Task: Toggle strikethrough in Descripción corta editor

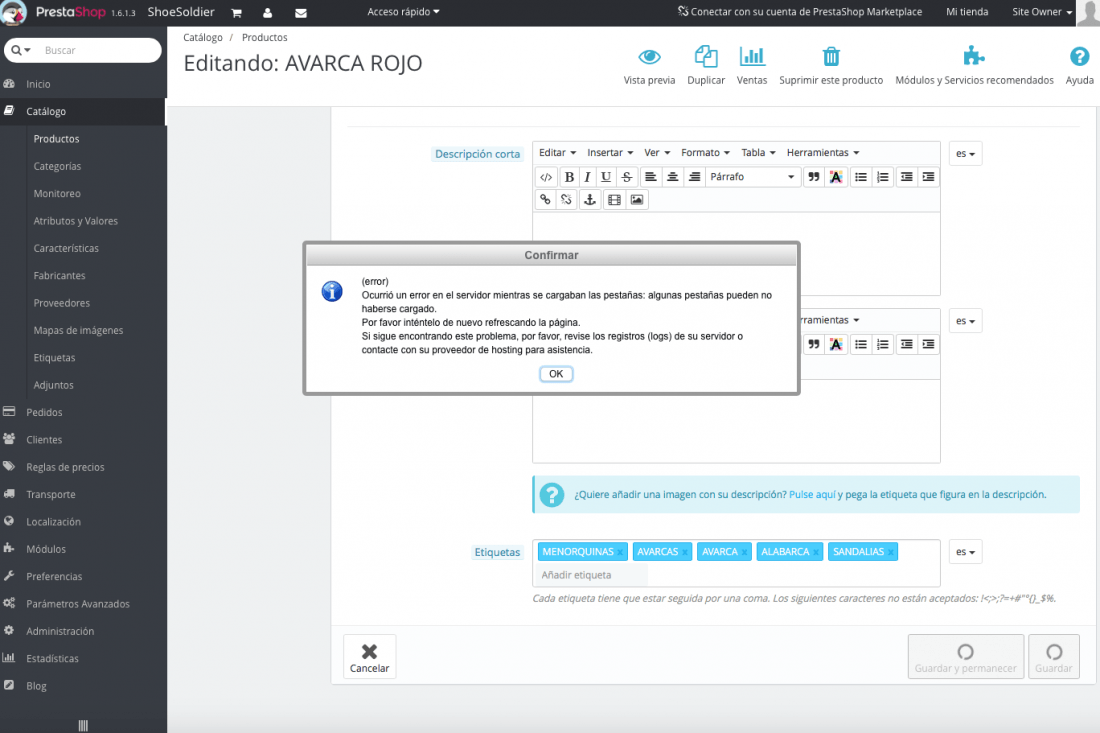Action: (x=626, y=177)
